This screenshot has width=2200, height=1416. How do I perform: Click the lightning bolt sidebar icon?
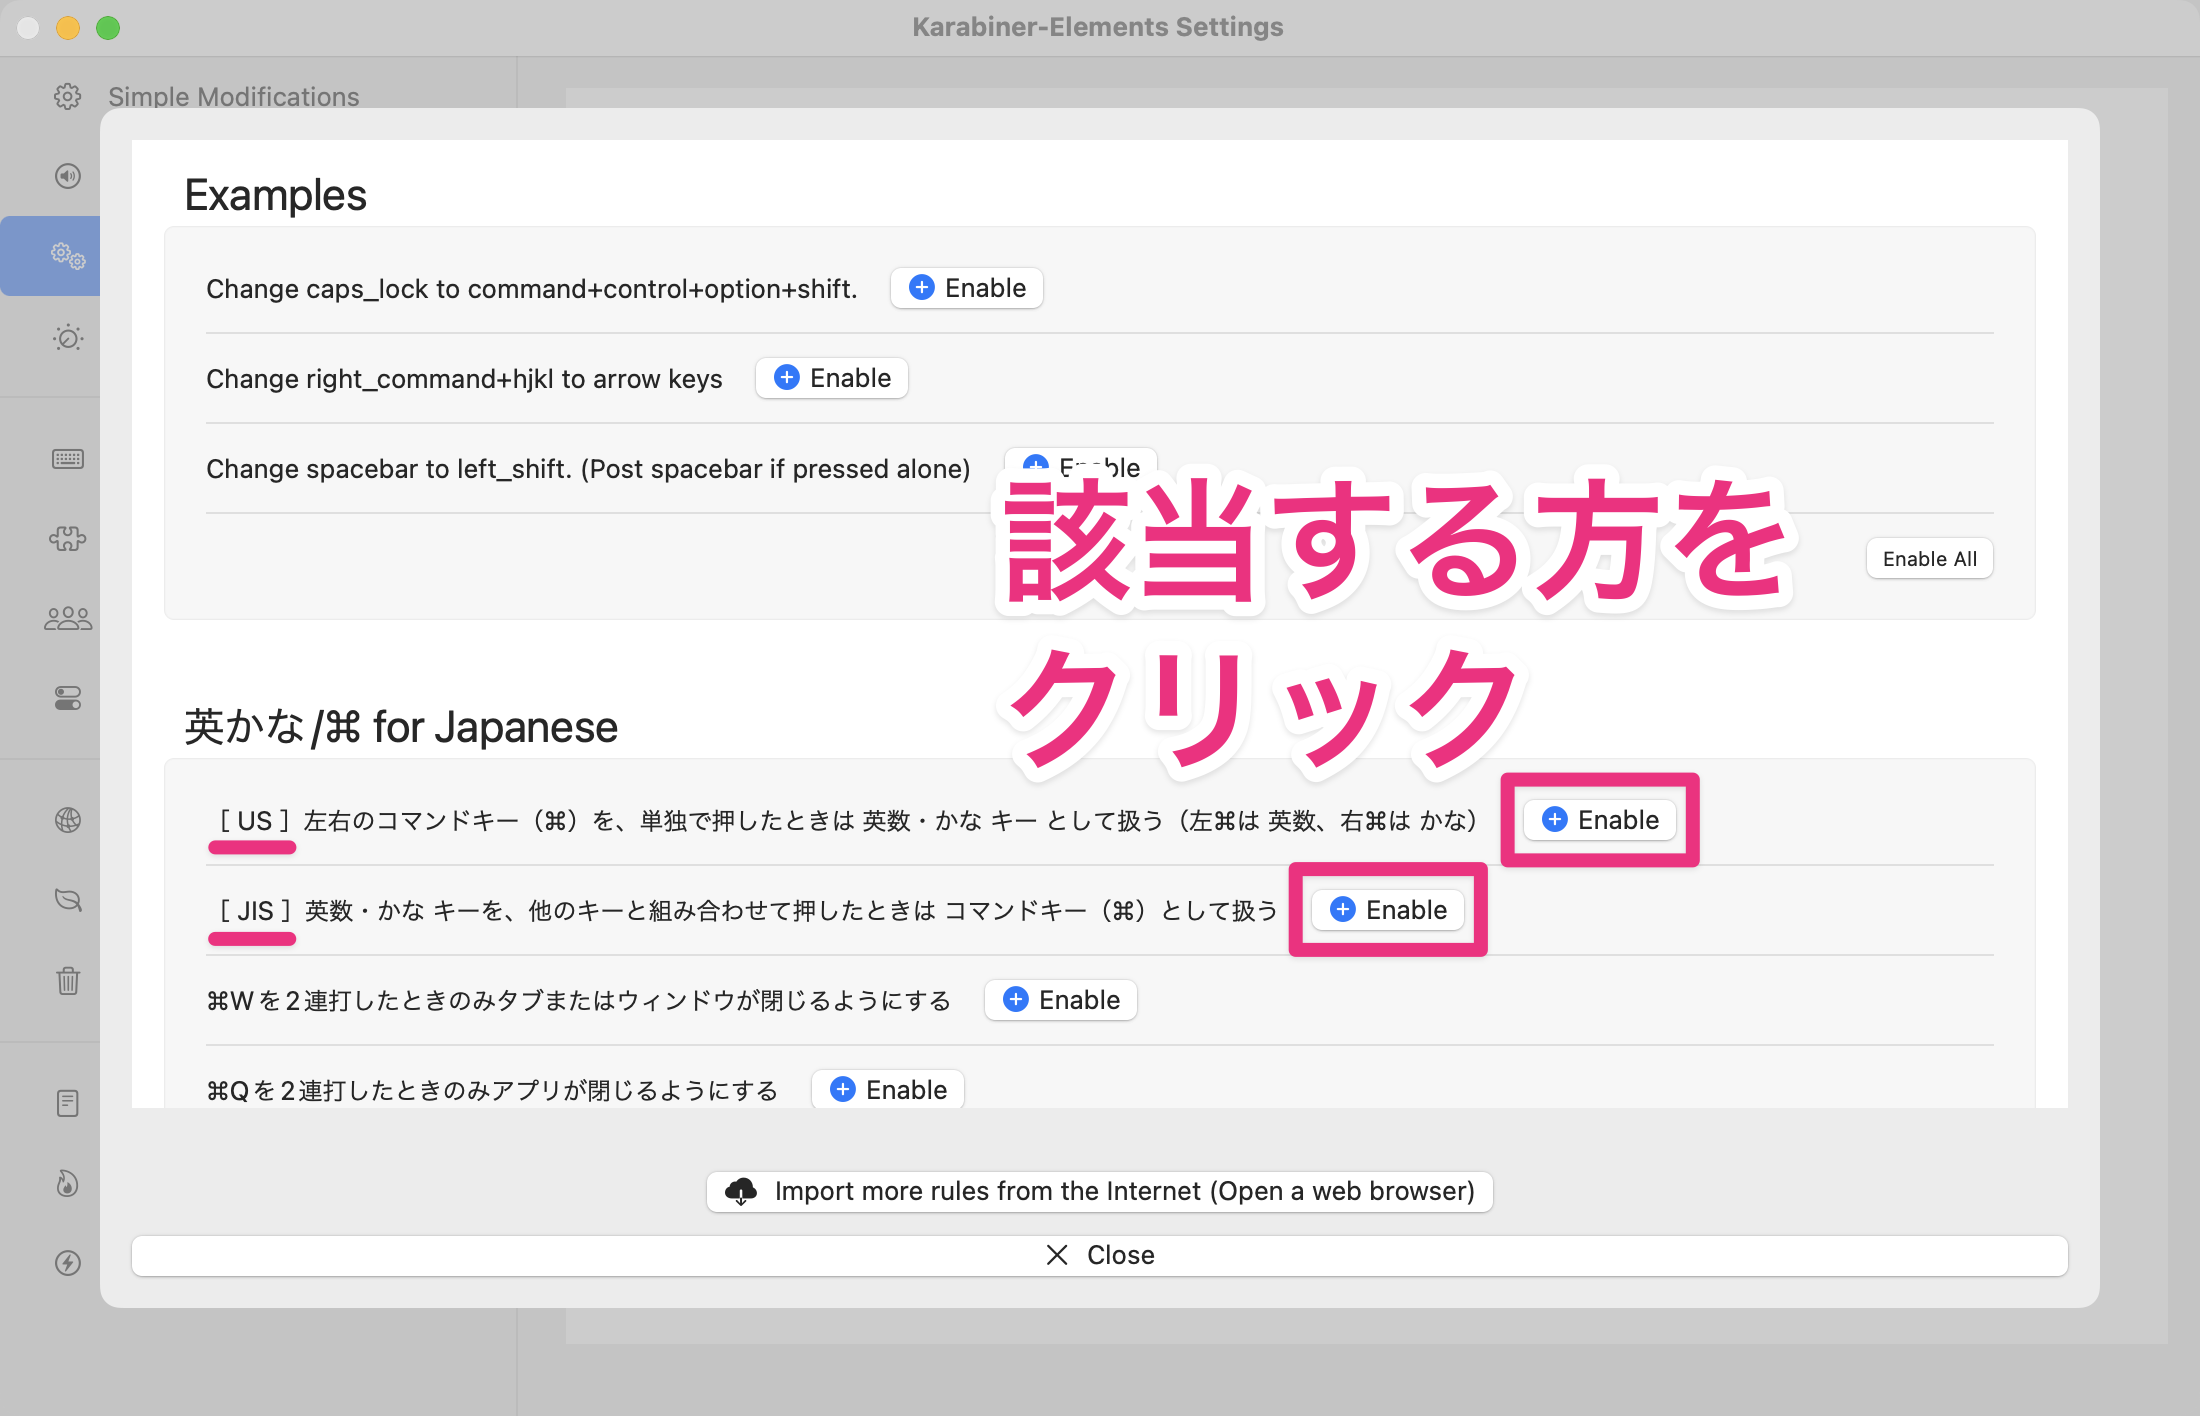click(x=67, y=1263)
